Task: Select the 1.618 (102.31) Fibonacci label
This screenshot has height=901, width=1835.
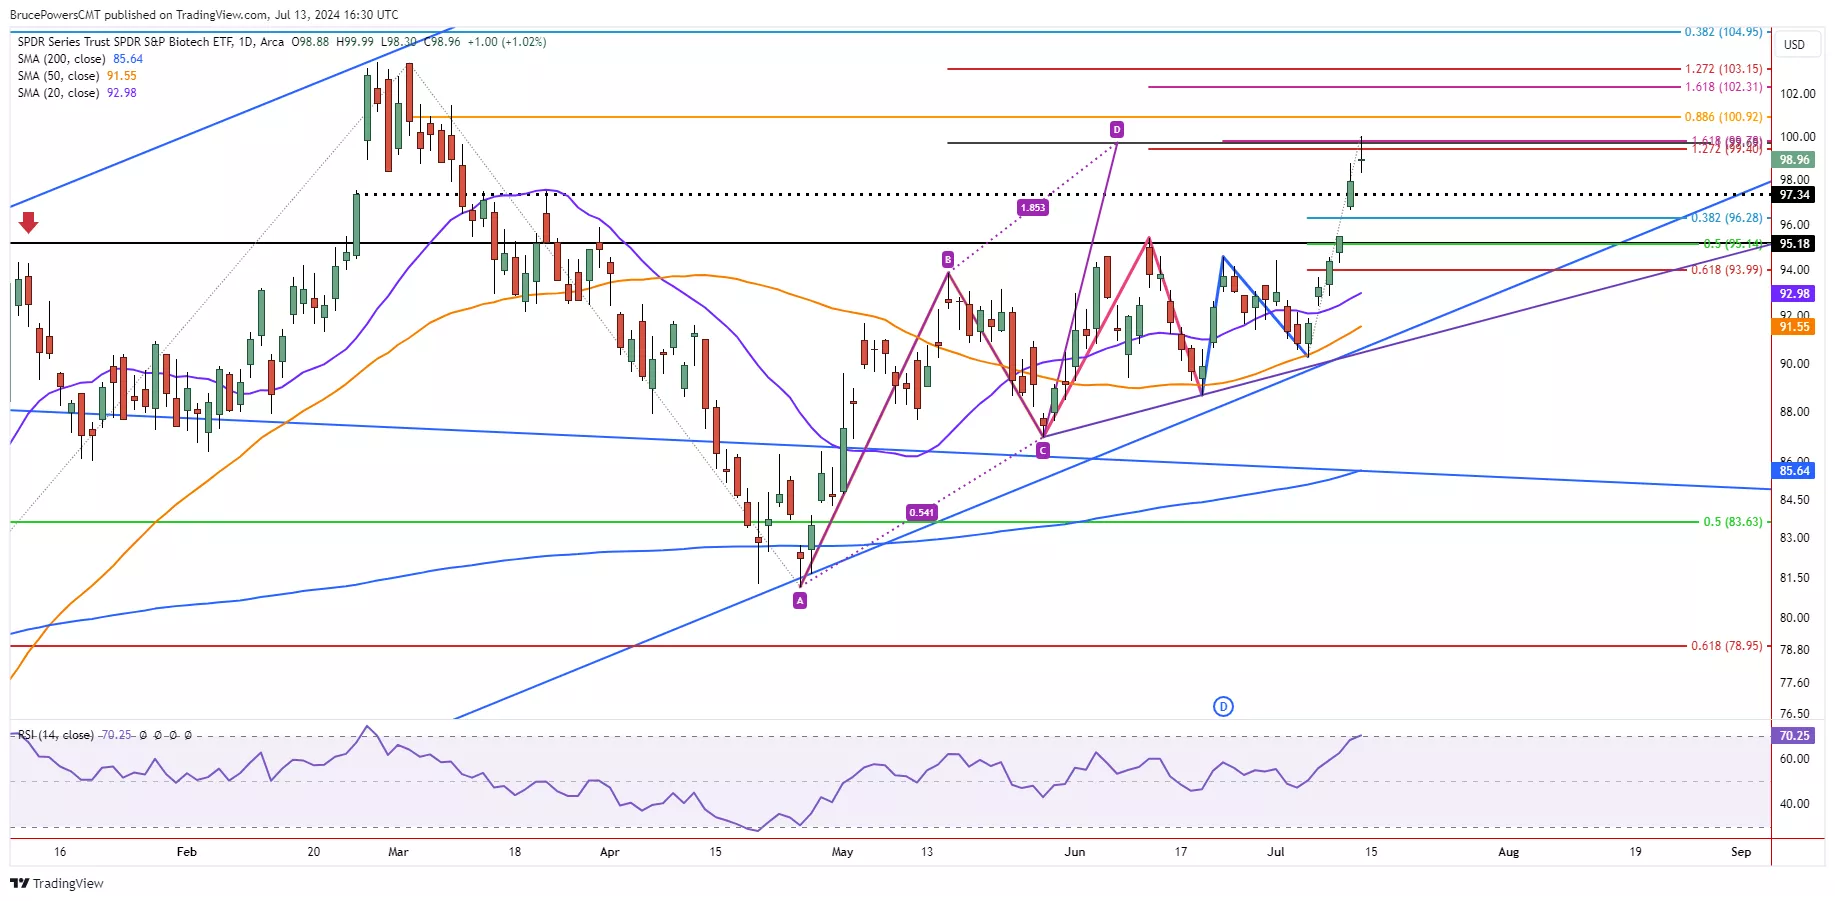Action: click(1724, 87)
